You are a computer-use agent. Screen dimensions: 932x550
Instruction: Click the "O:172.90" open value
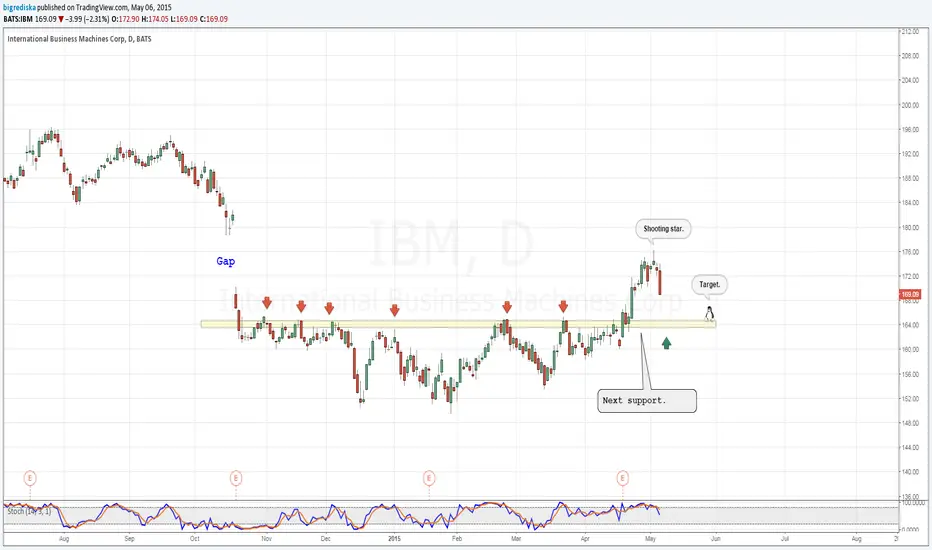[x=125, y=19]
